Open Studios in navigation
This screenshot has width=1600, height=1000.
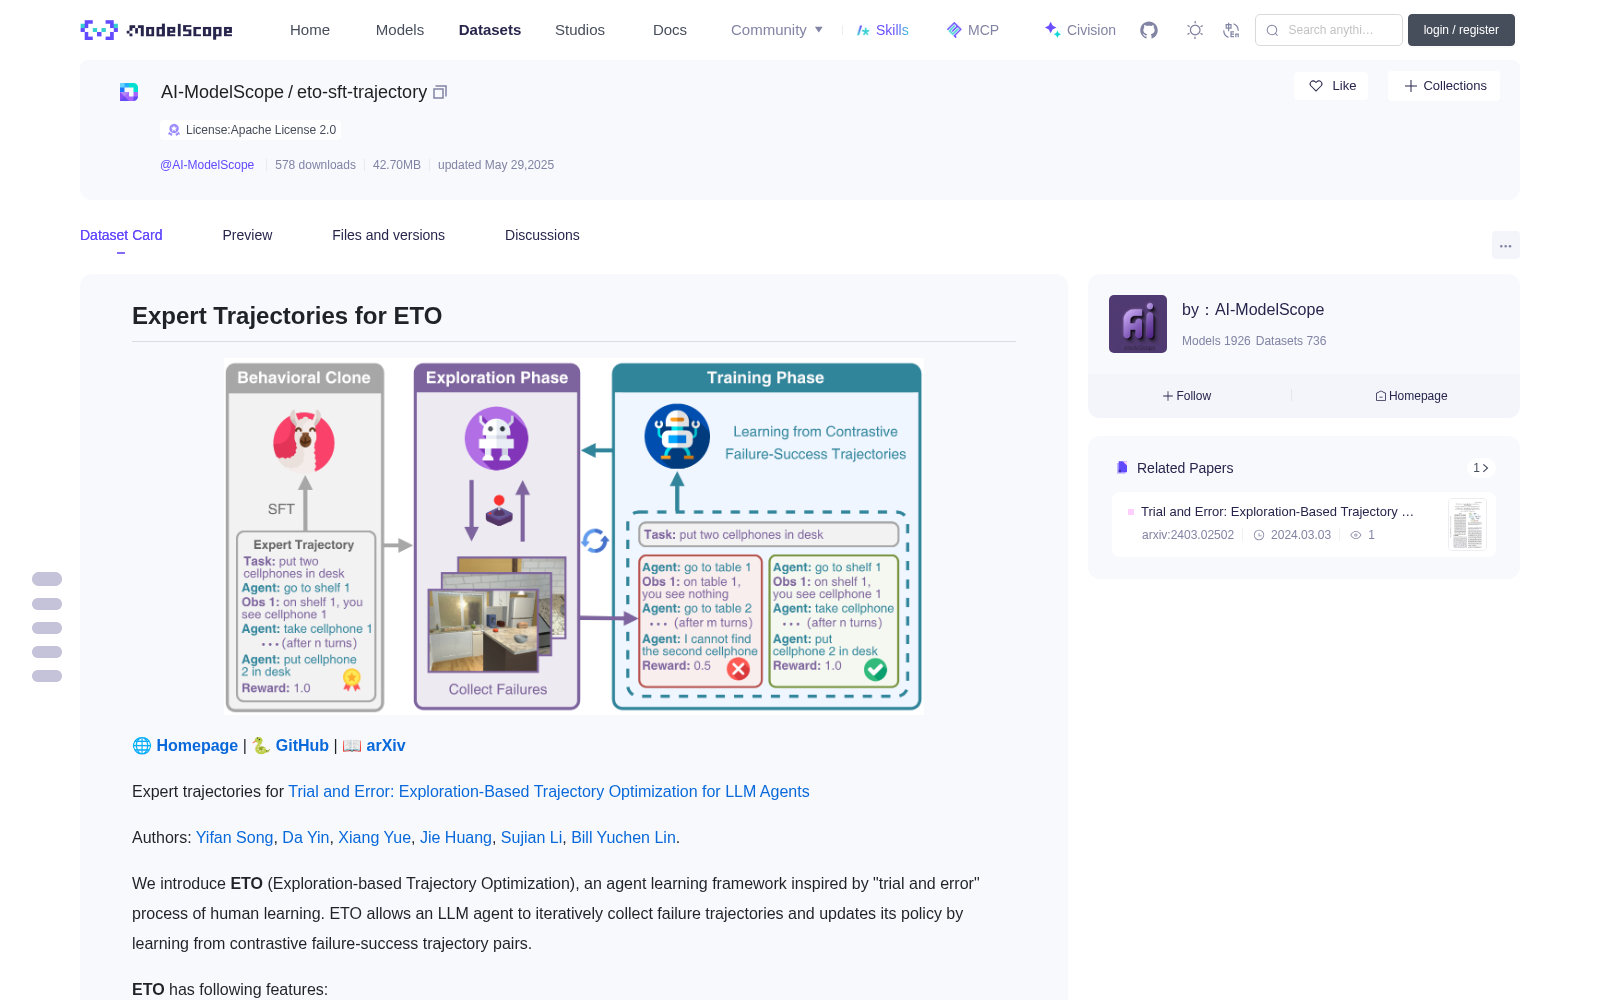tap(580, 30)
